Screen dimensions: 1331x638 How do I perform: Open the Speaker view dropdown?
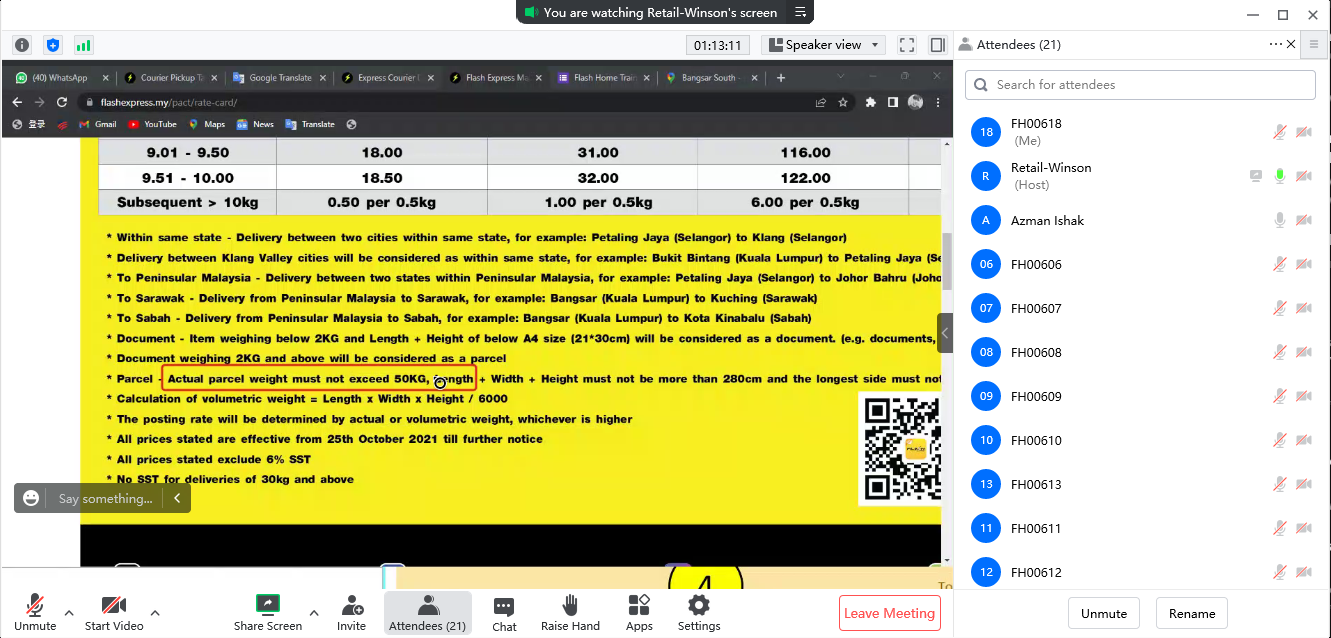[x=823, y=45]
